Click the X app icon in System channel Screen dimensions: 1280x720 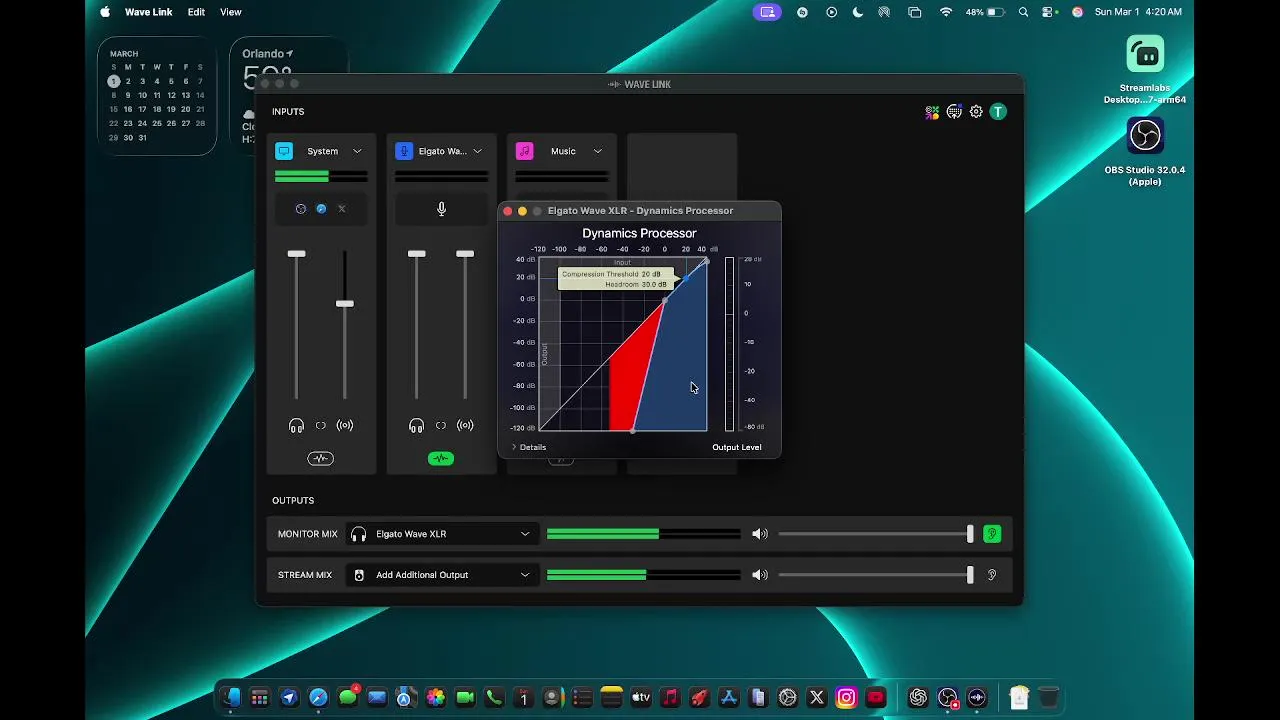point(341,209)
